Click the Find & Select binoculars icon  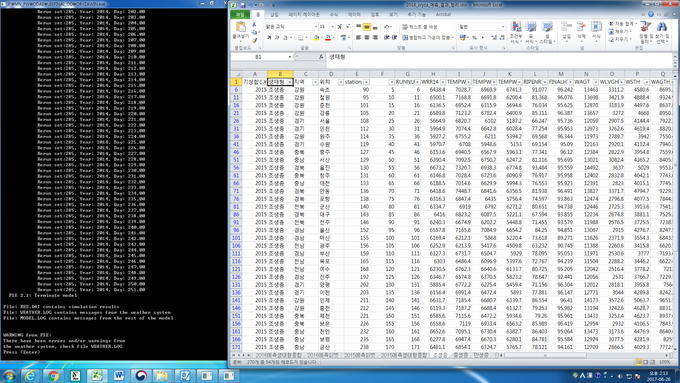662,33
